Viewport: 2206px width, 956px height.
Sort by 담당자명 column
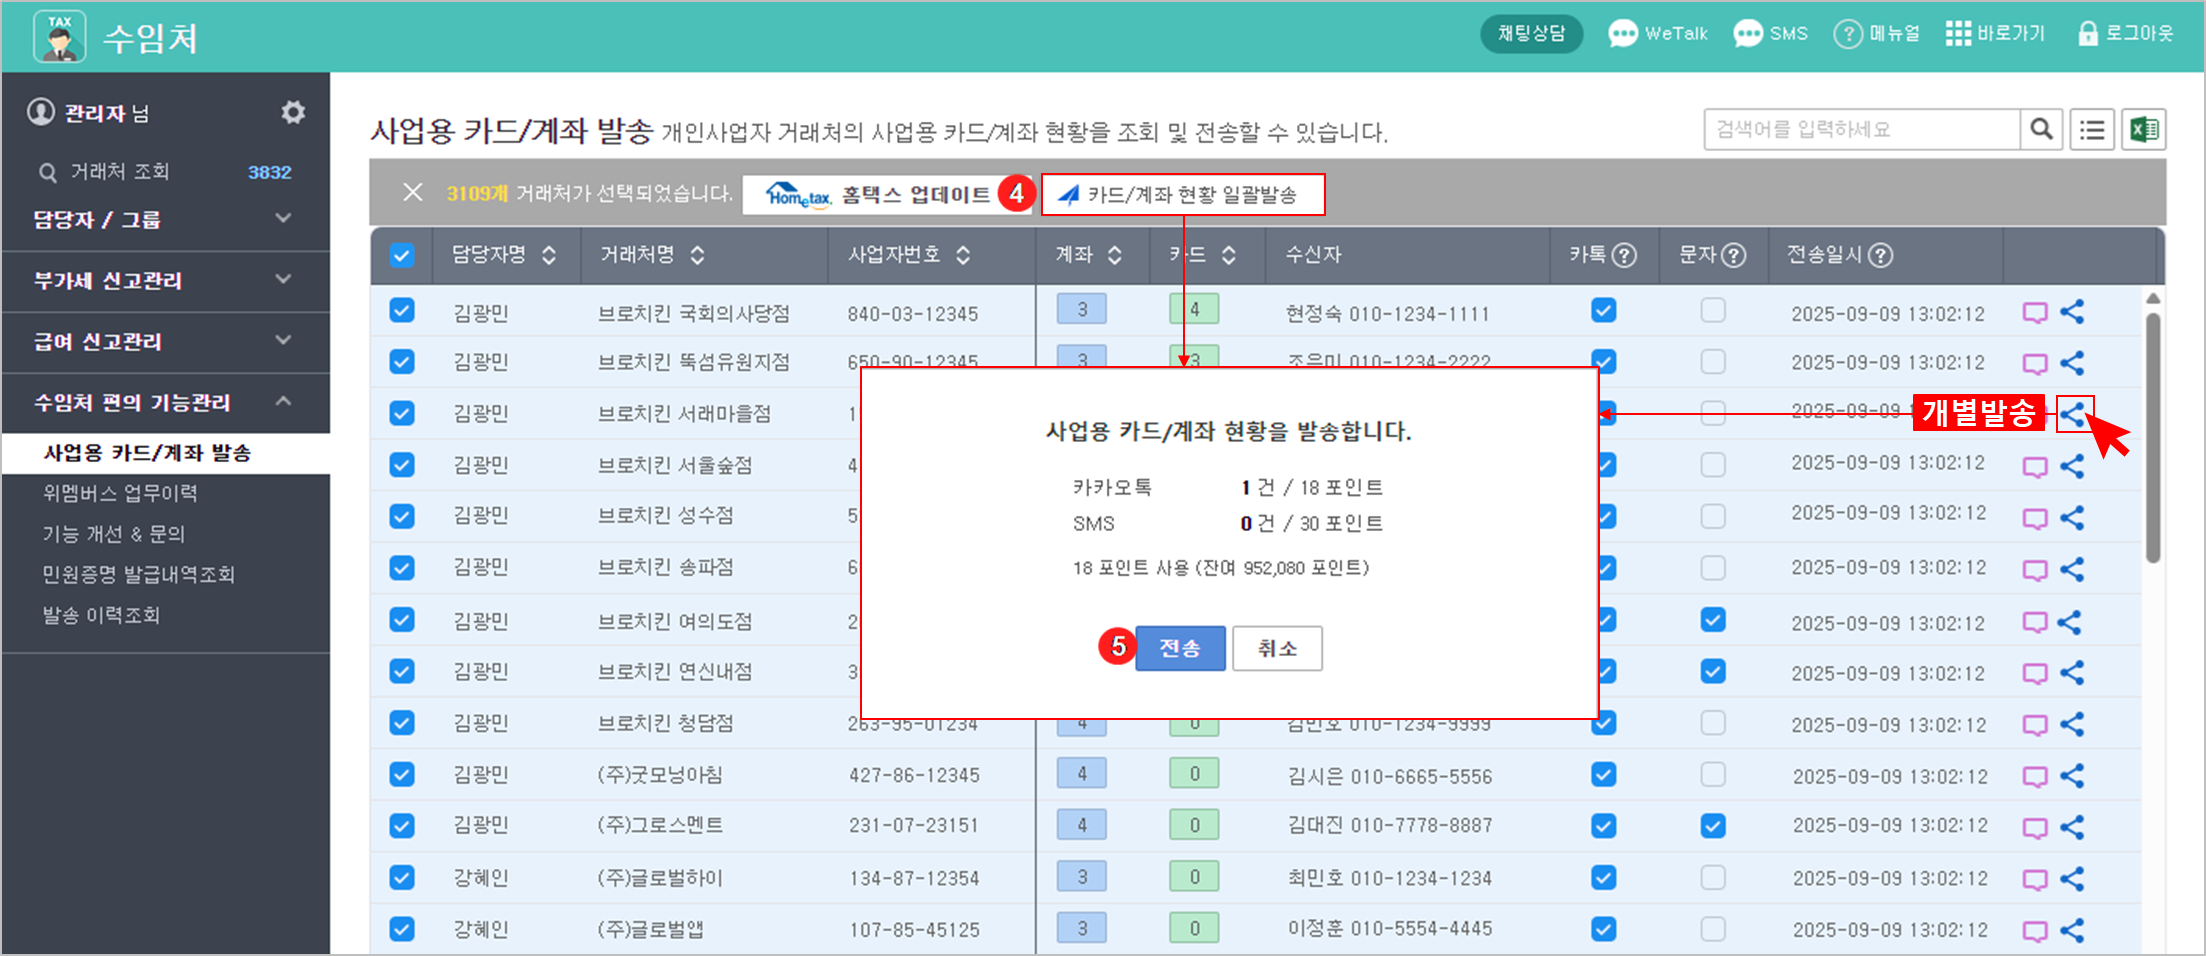point(549,255)
